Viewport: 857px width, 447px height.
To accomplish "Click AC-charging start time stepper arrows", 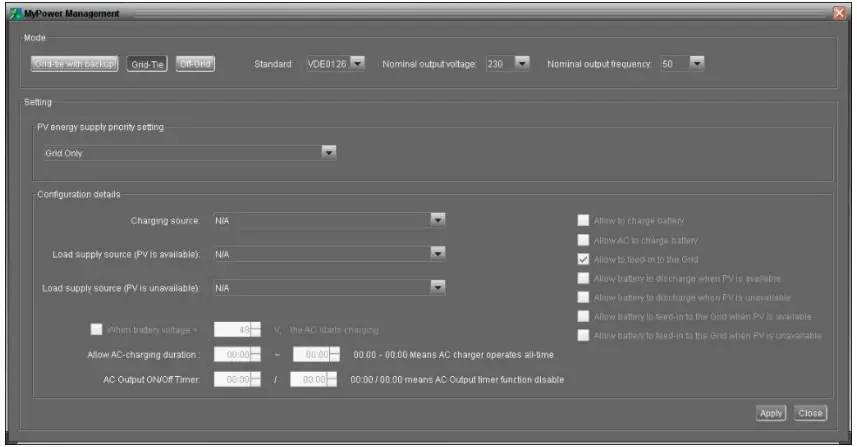I will coord(255,355).
